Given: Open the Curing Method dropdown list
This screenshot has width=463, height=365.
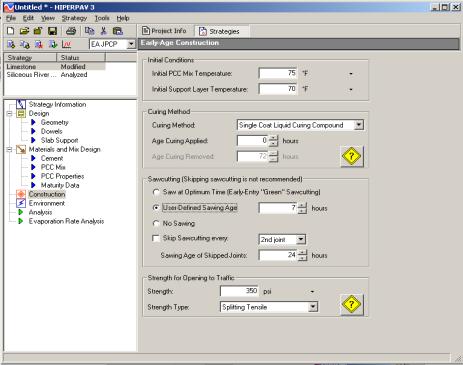Looking at the screenshot, I should tap(359, 125).
